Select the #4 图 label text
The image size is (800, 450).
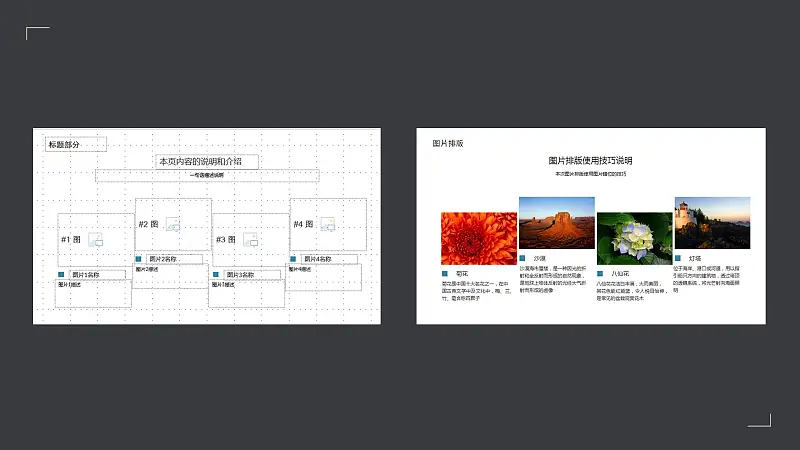[x=303, y=224]
